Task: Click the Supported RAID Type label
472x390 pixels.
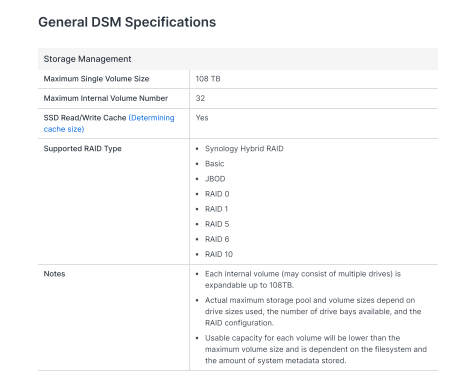Action: click(82, 149)
